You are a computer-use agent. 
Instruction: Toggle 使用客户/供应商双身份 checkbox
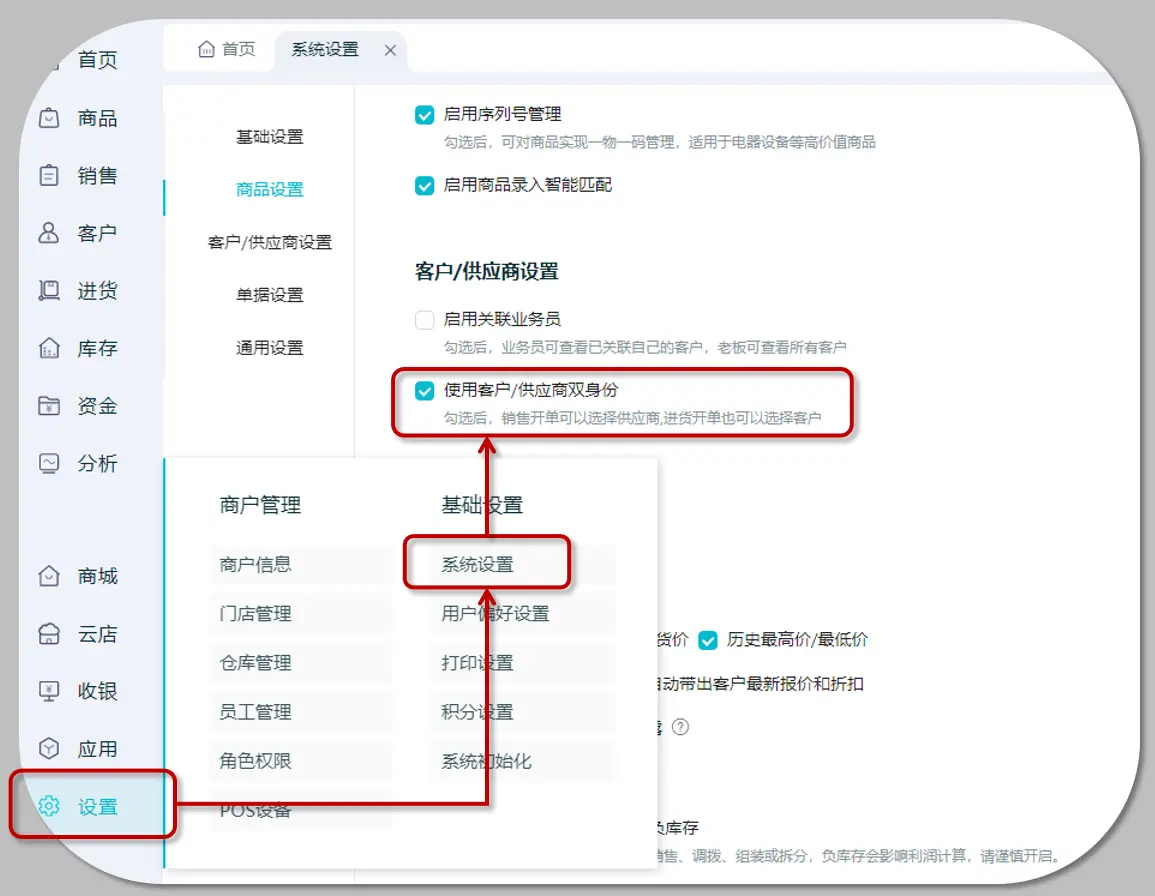coord(424,391)
